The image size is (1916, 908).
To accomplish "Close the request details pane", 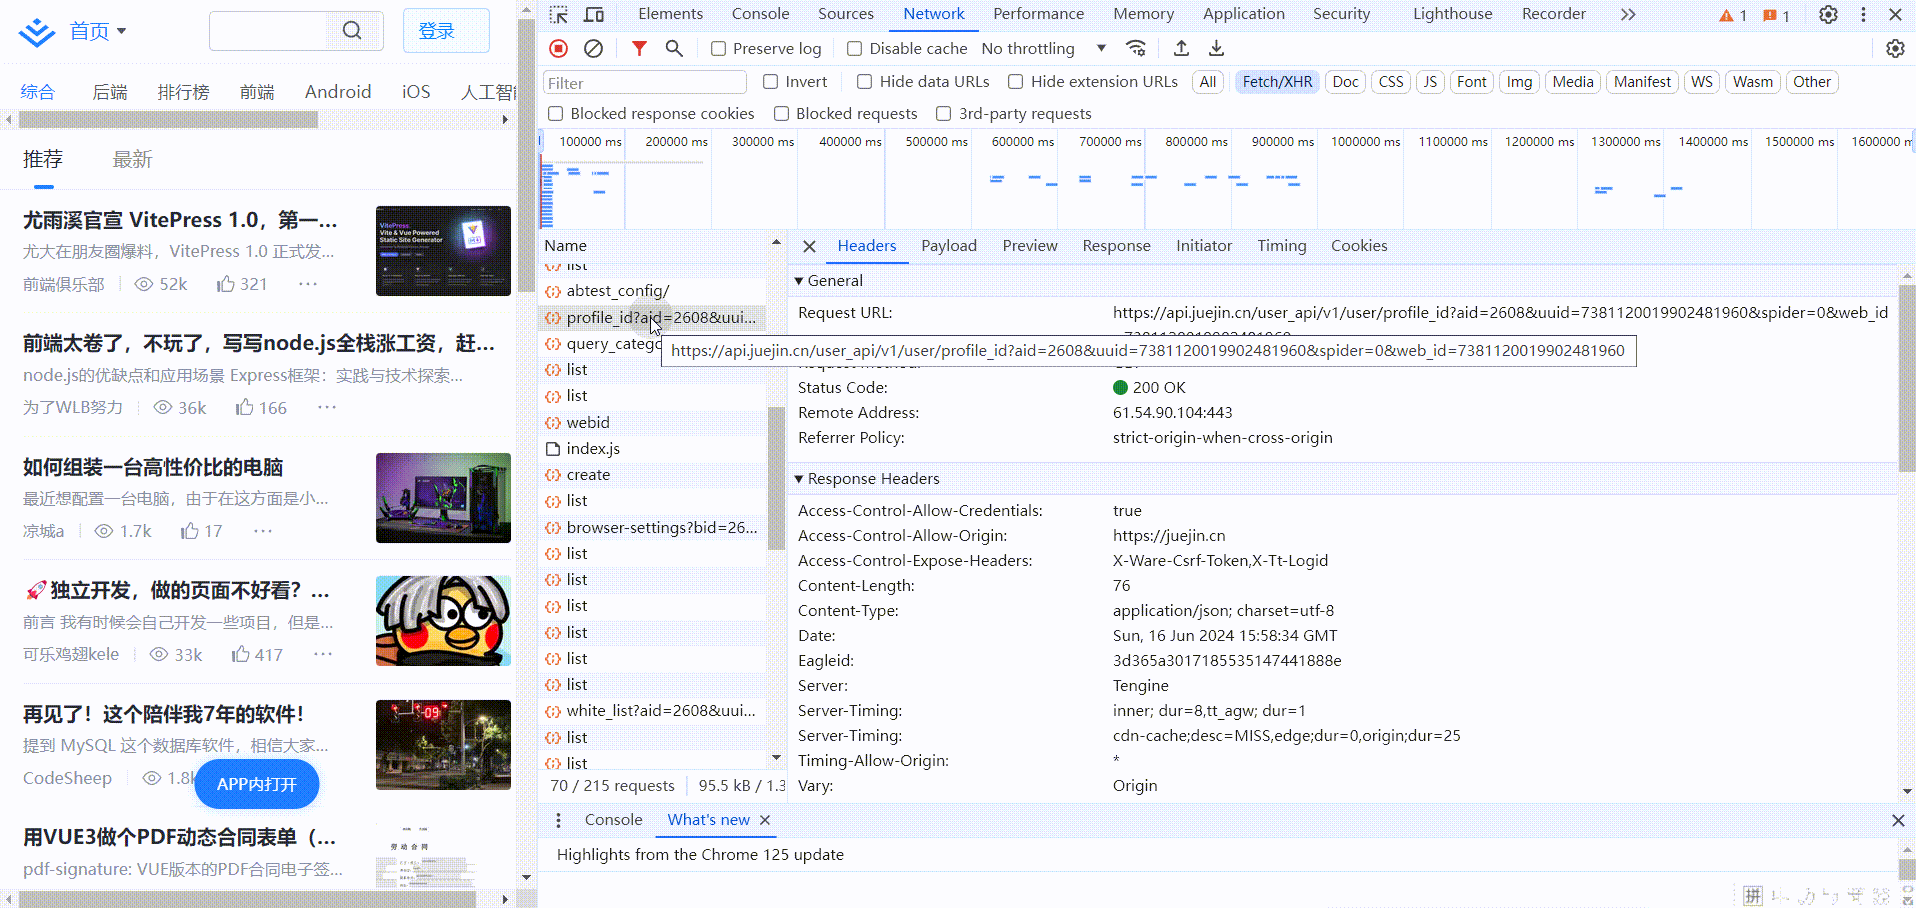I will [x=809, y=246].
